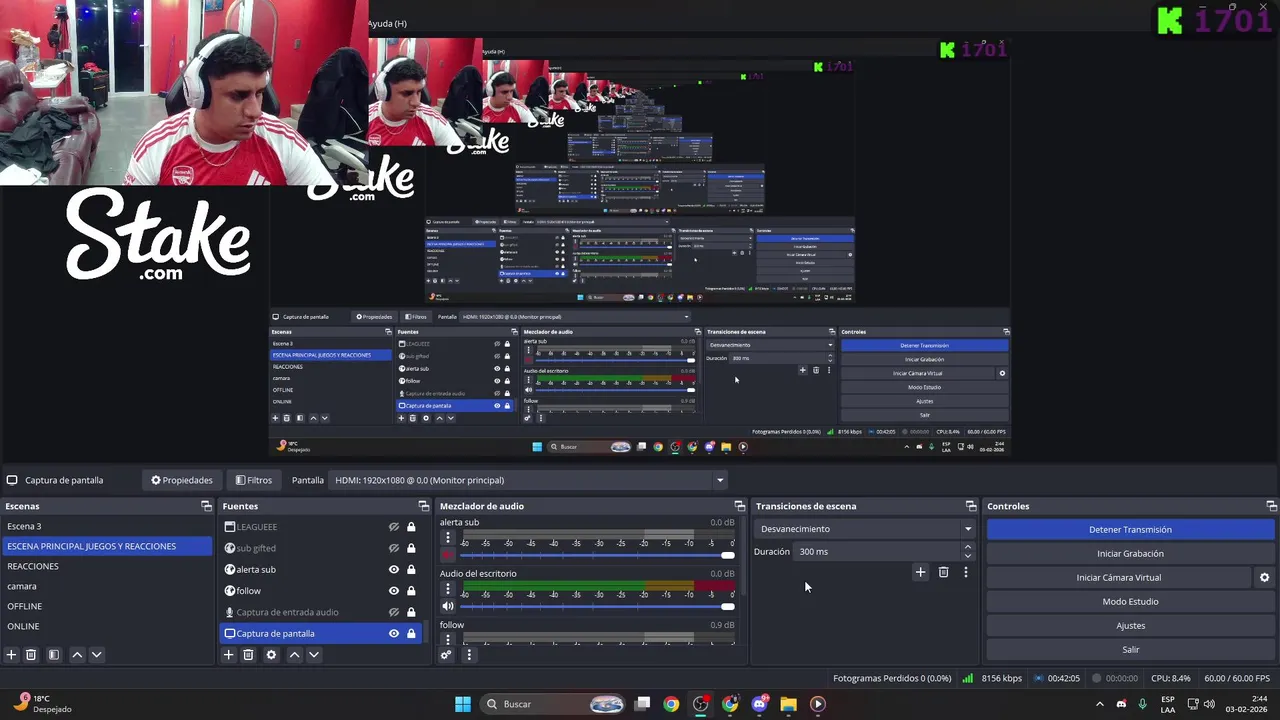Open Filtros for selected source

[x=254, y=480]
